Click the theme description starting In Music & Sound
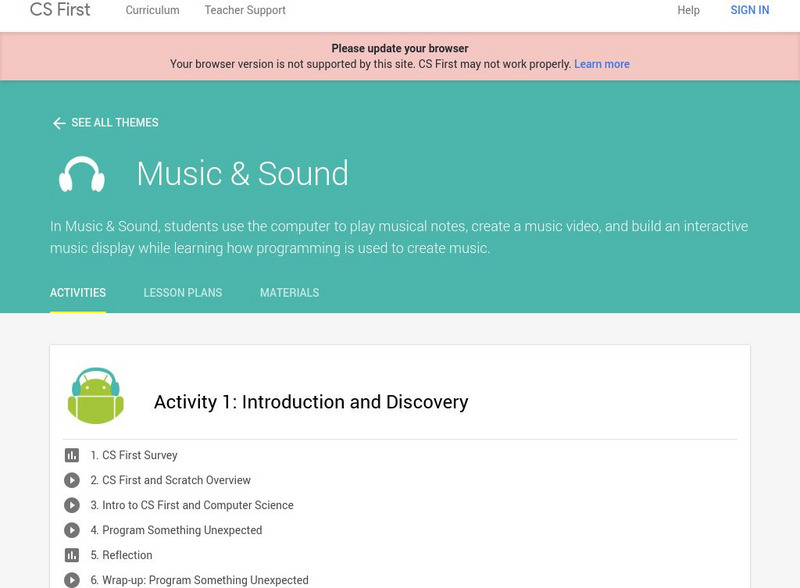Image resolution: width=800 pixels, height=588 pixels. pyautogui.click(x=399, y=237)
